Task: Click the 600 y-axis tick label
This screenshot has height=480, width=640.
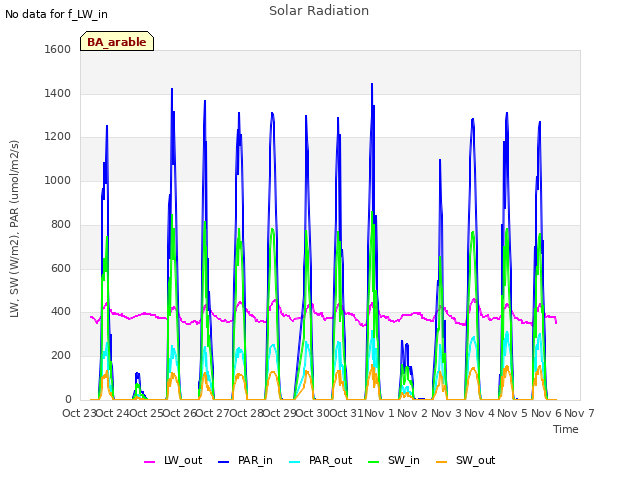Action: (61, 268)
